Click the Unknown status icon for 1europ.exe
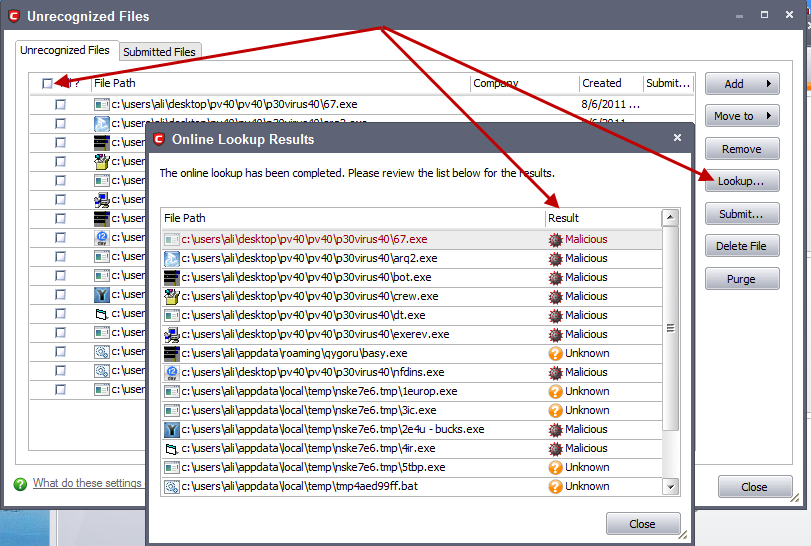The width and height of the screenshot is (811, 546). [x=555, y=391]
